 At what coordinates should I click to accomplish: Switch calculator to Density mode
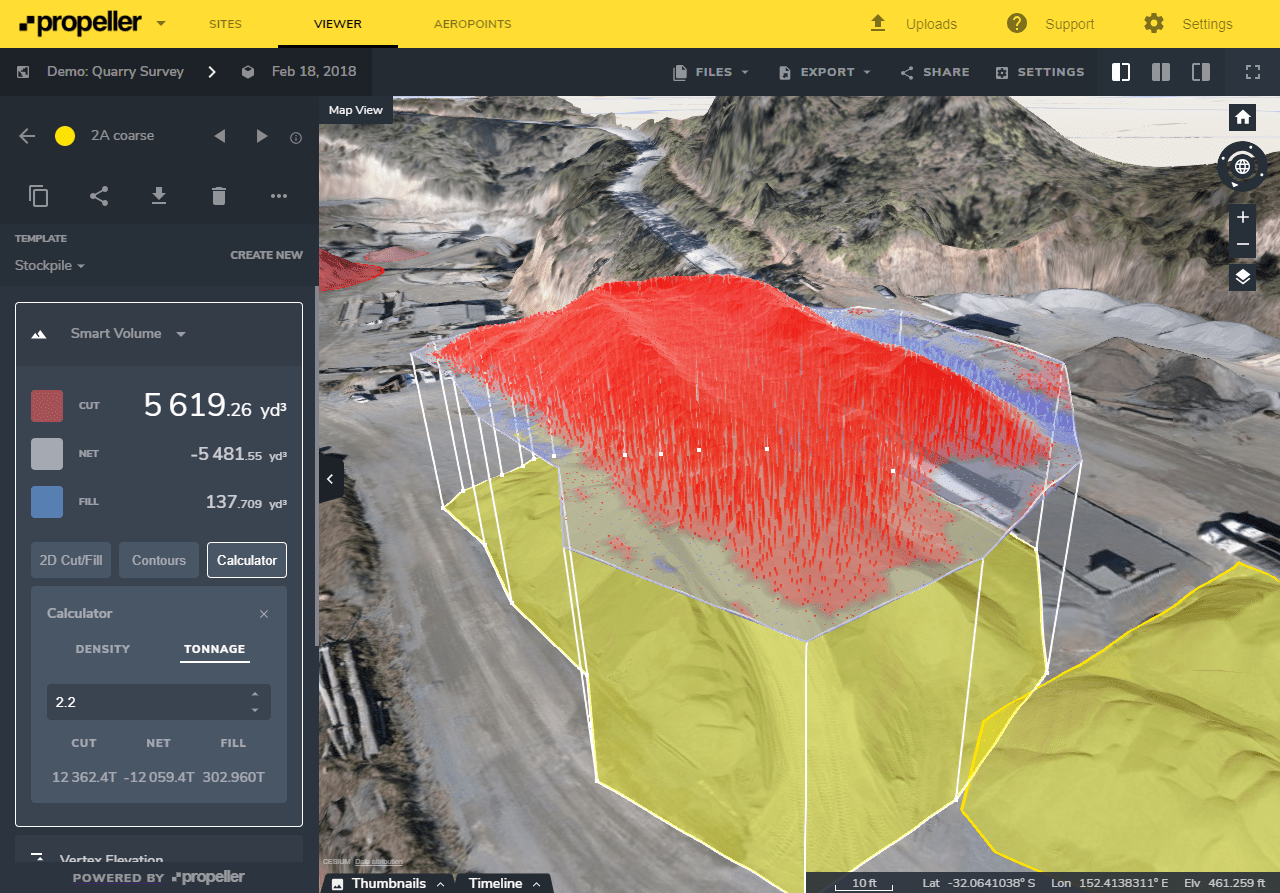102,648
